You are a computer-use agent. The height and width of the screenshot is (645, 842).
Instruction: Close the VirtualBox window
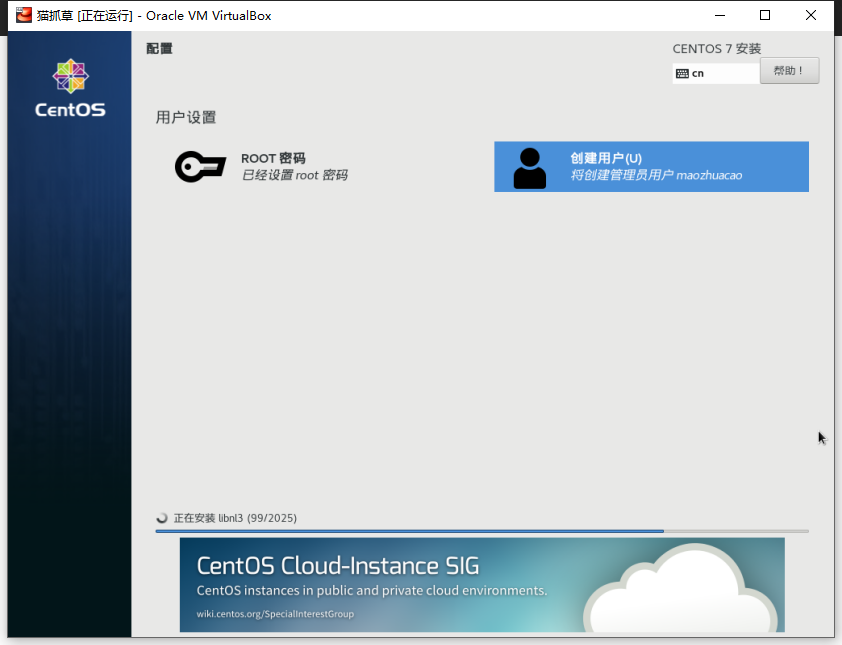pyautogui.click(x=811, y=16)
